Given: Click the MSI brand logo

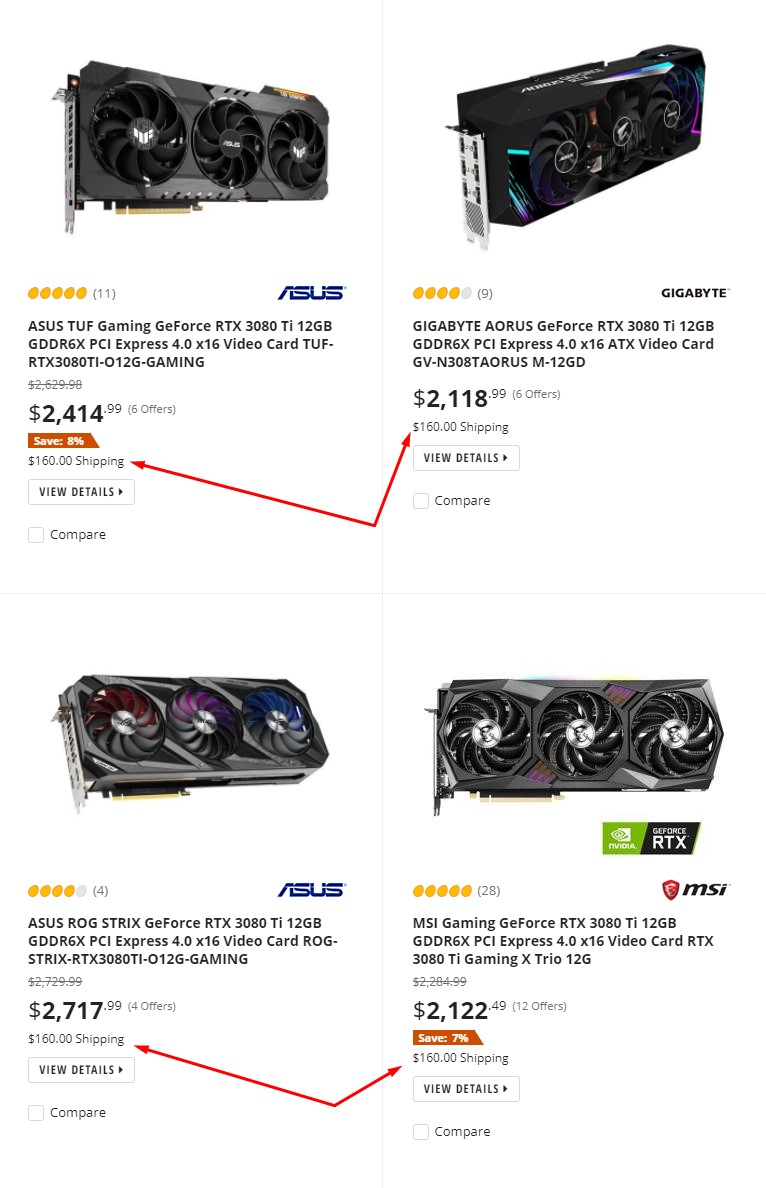Looking at the screenshot, I should pyautogui.click(x=695, y=889).
